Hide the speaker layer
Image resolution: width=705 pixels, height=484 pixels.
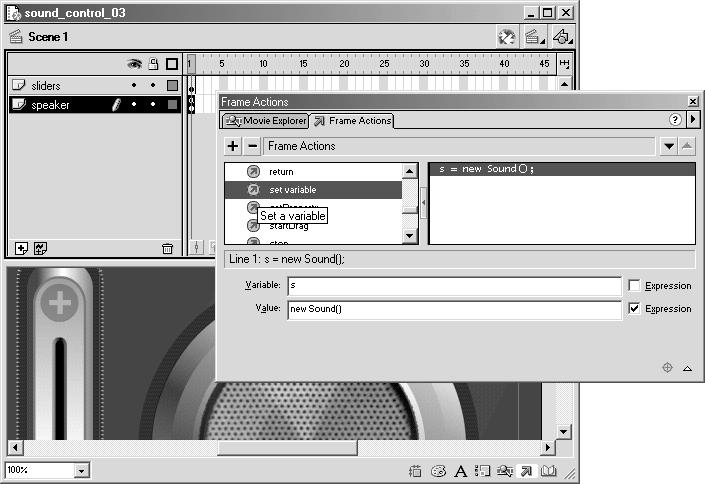[x=134, y=104]
